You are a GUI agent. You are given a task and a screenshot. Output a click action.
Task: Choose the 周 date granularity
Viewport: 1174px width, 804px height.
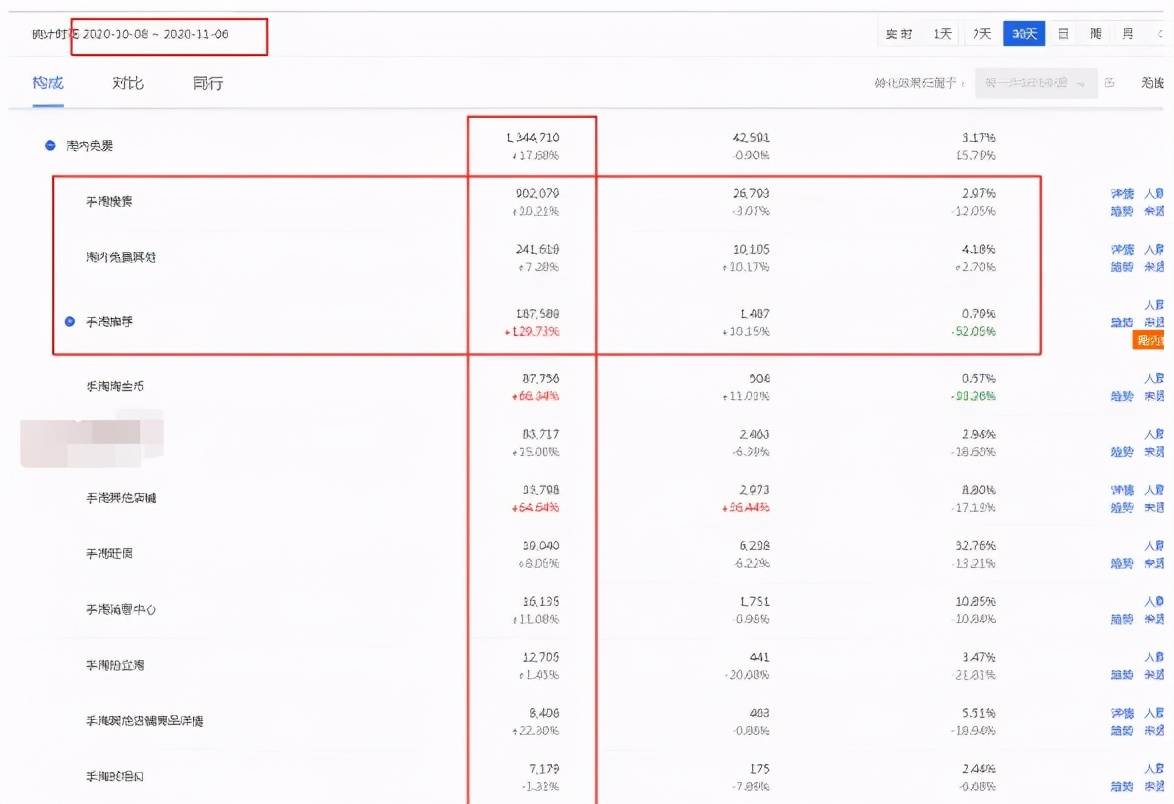coord(1096,34)
